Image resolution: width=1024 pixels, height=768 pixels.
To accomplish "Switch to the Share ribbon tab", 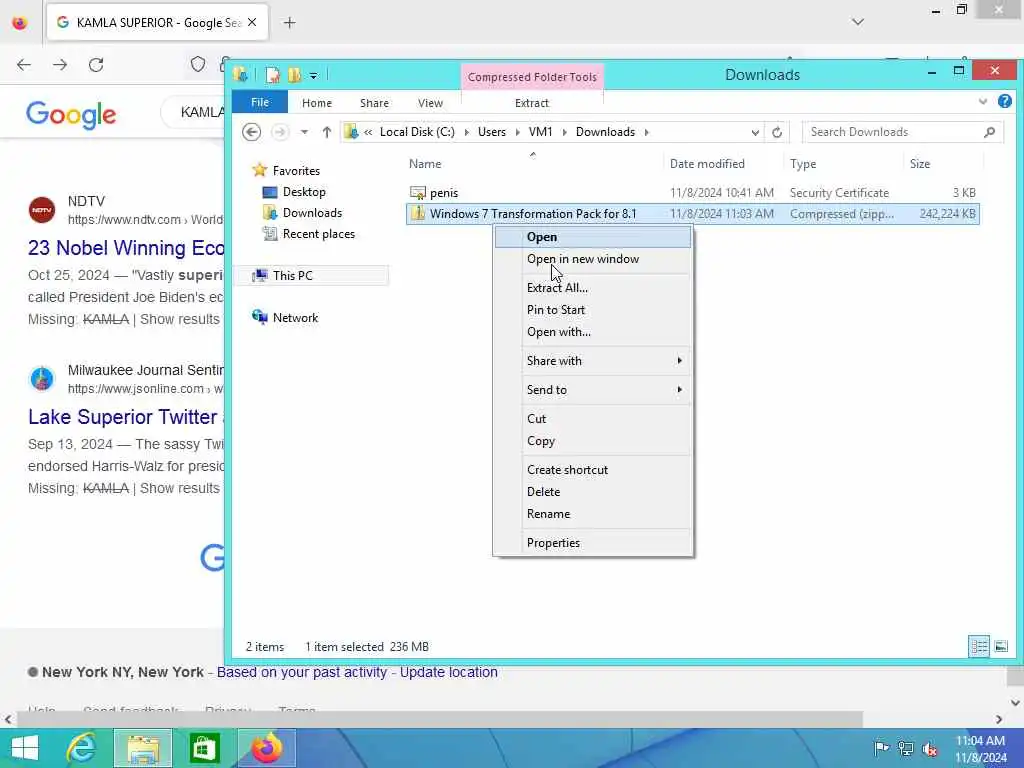I will pos(374,103).
